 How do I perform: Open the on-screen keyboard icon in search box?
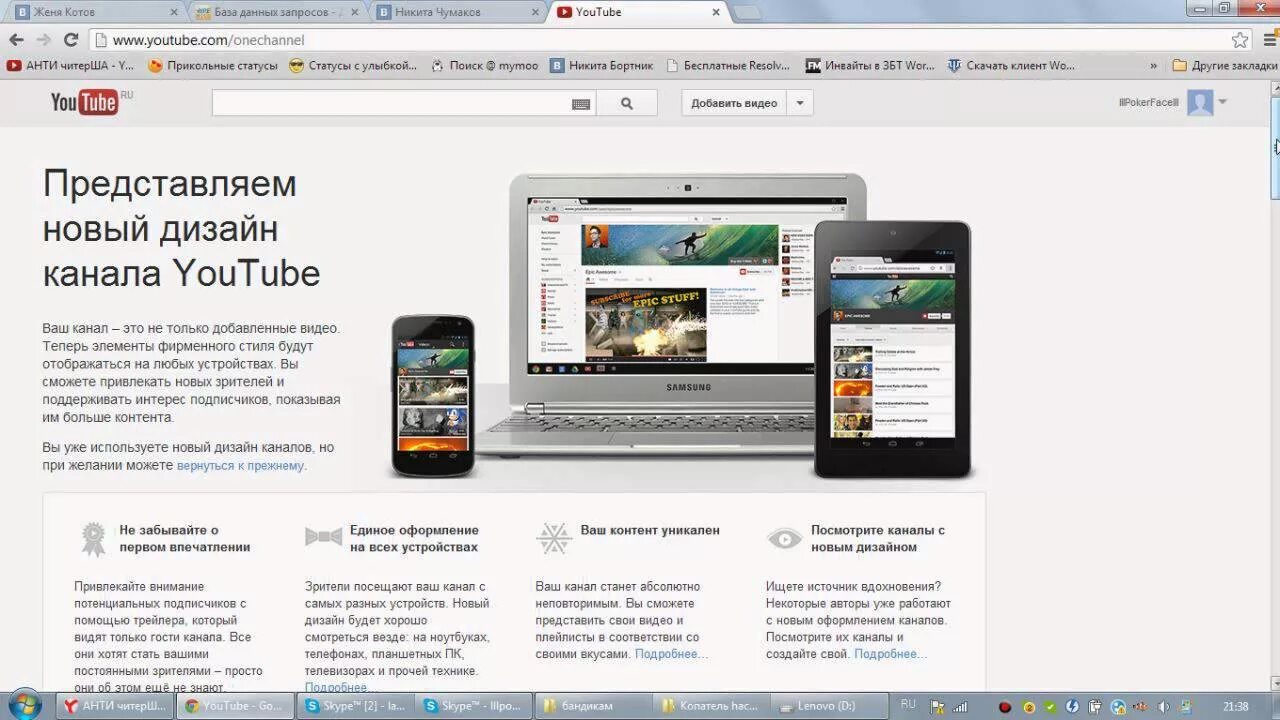click(x=581, y=104)
